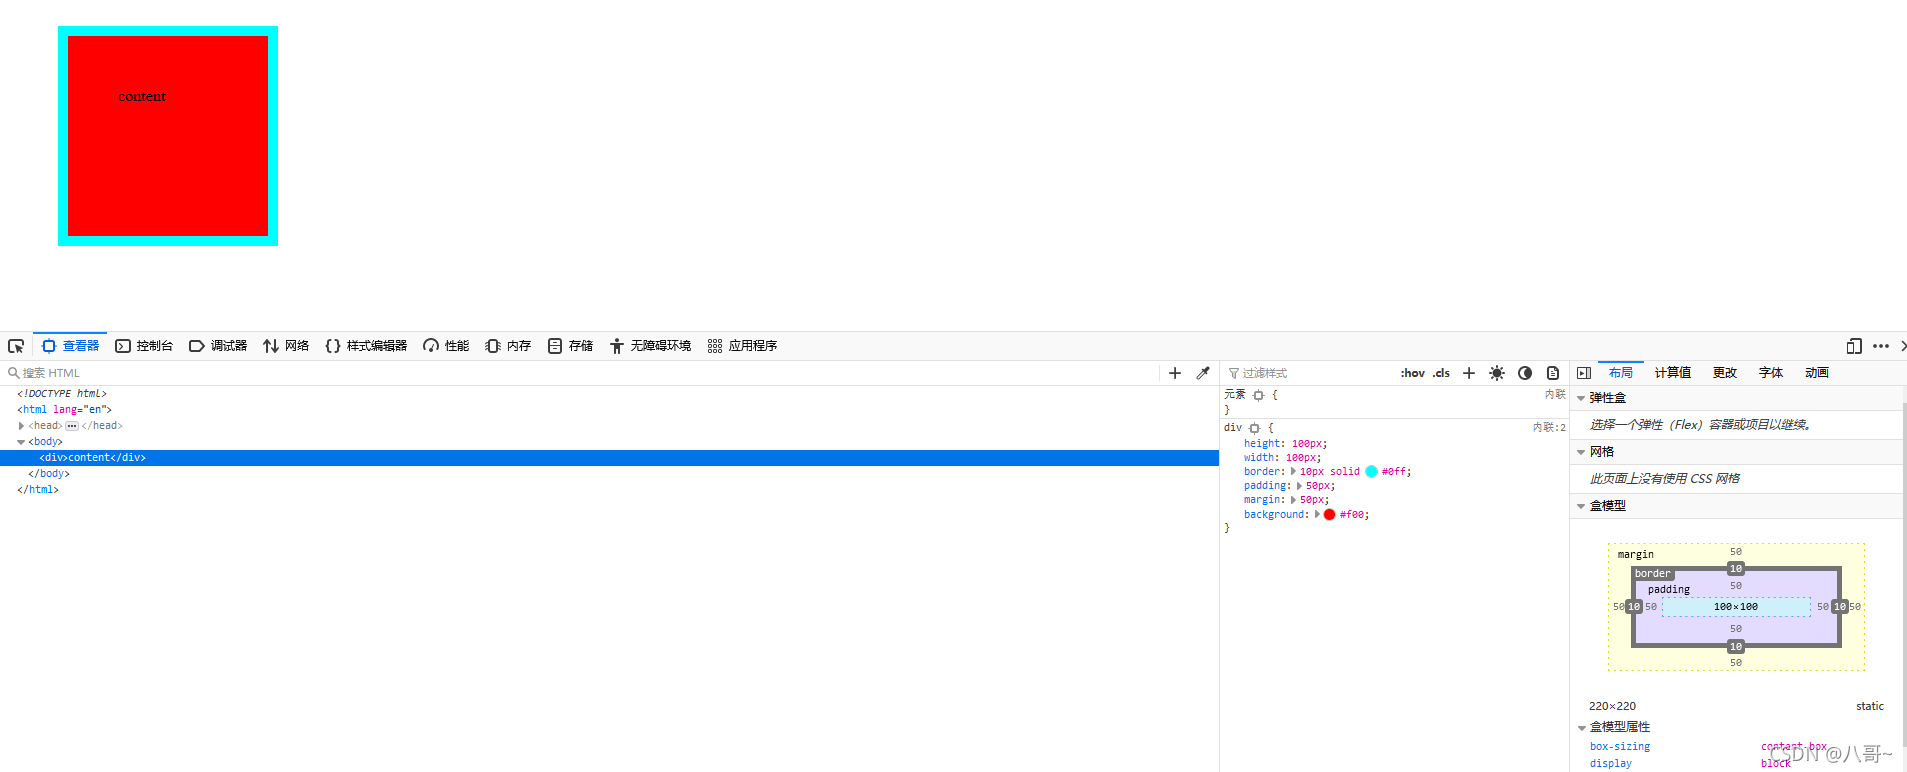Viewport: 1907px width, 772px height.
Task: Highlight elements matching div selector icon
Action: [x=1254, y=428]
